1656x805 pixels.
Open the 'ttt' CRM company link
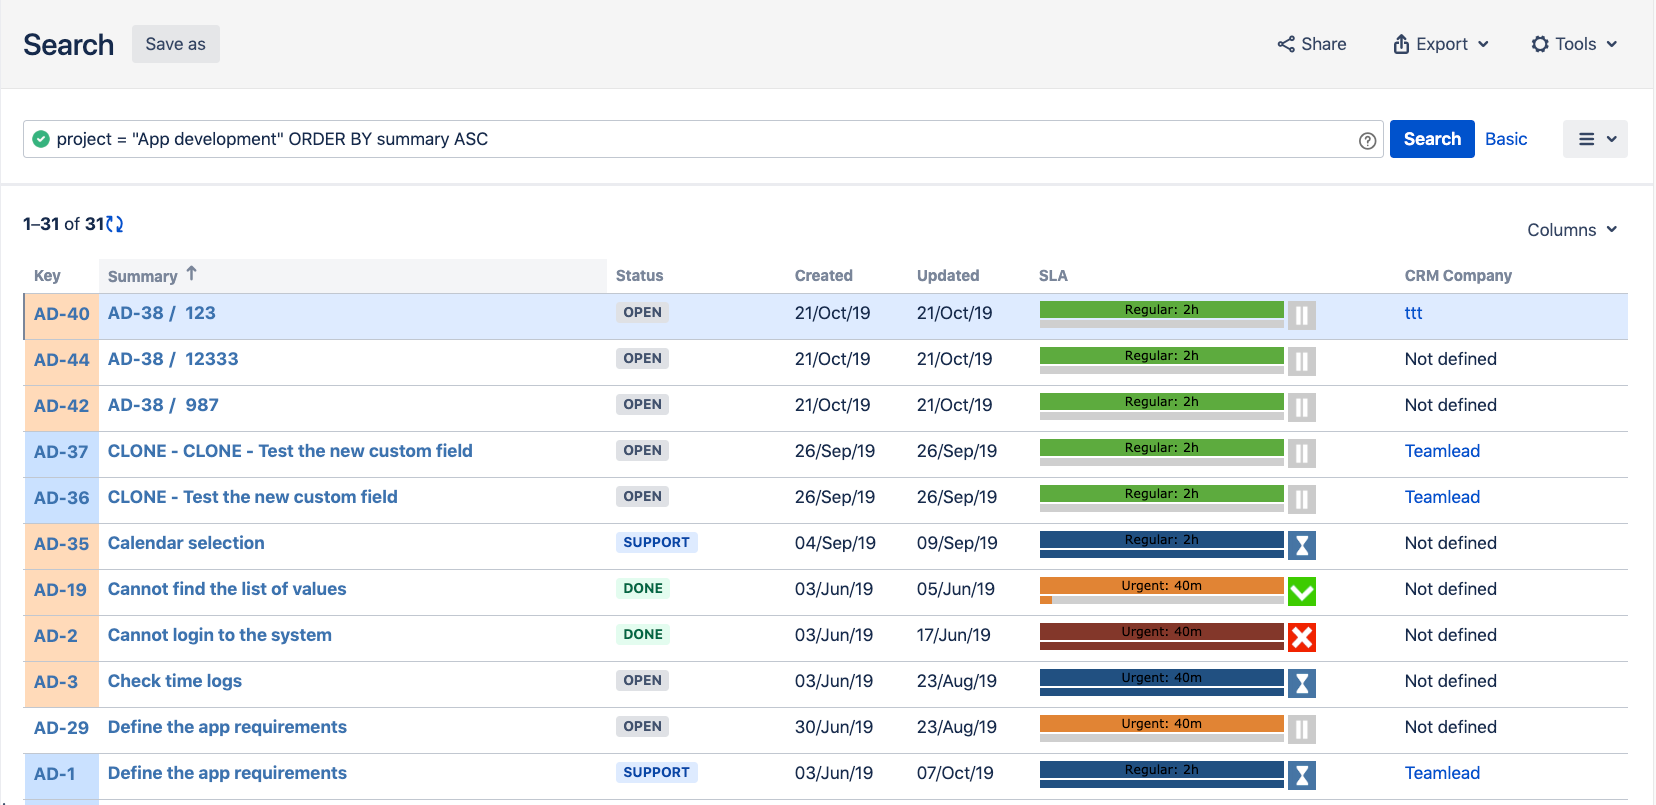point(1413,313)
